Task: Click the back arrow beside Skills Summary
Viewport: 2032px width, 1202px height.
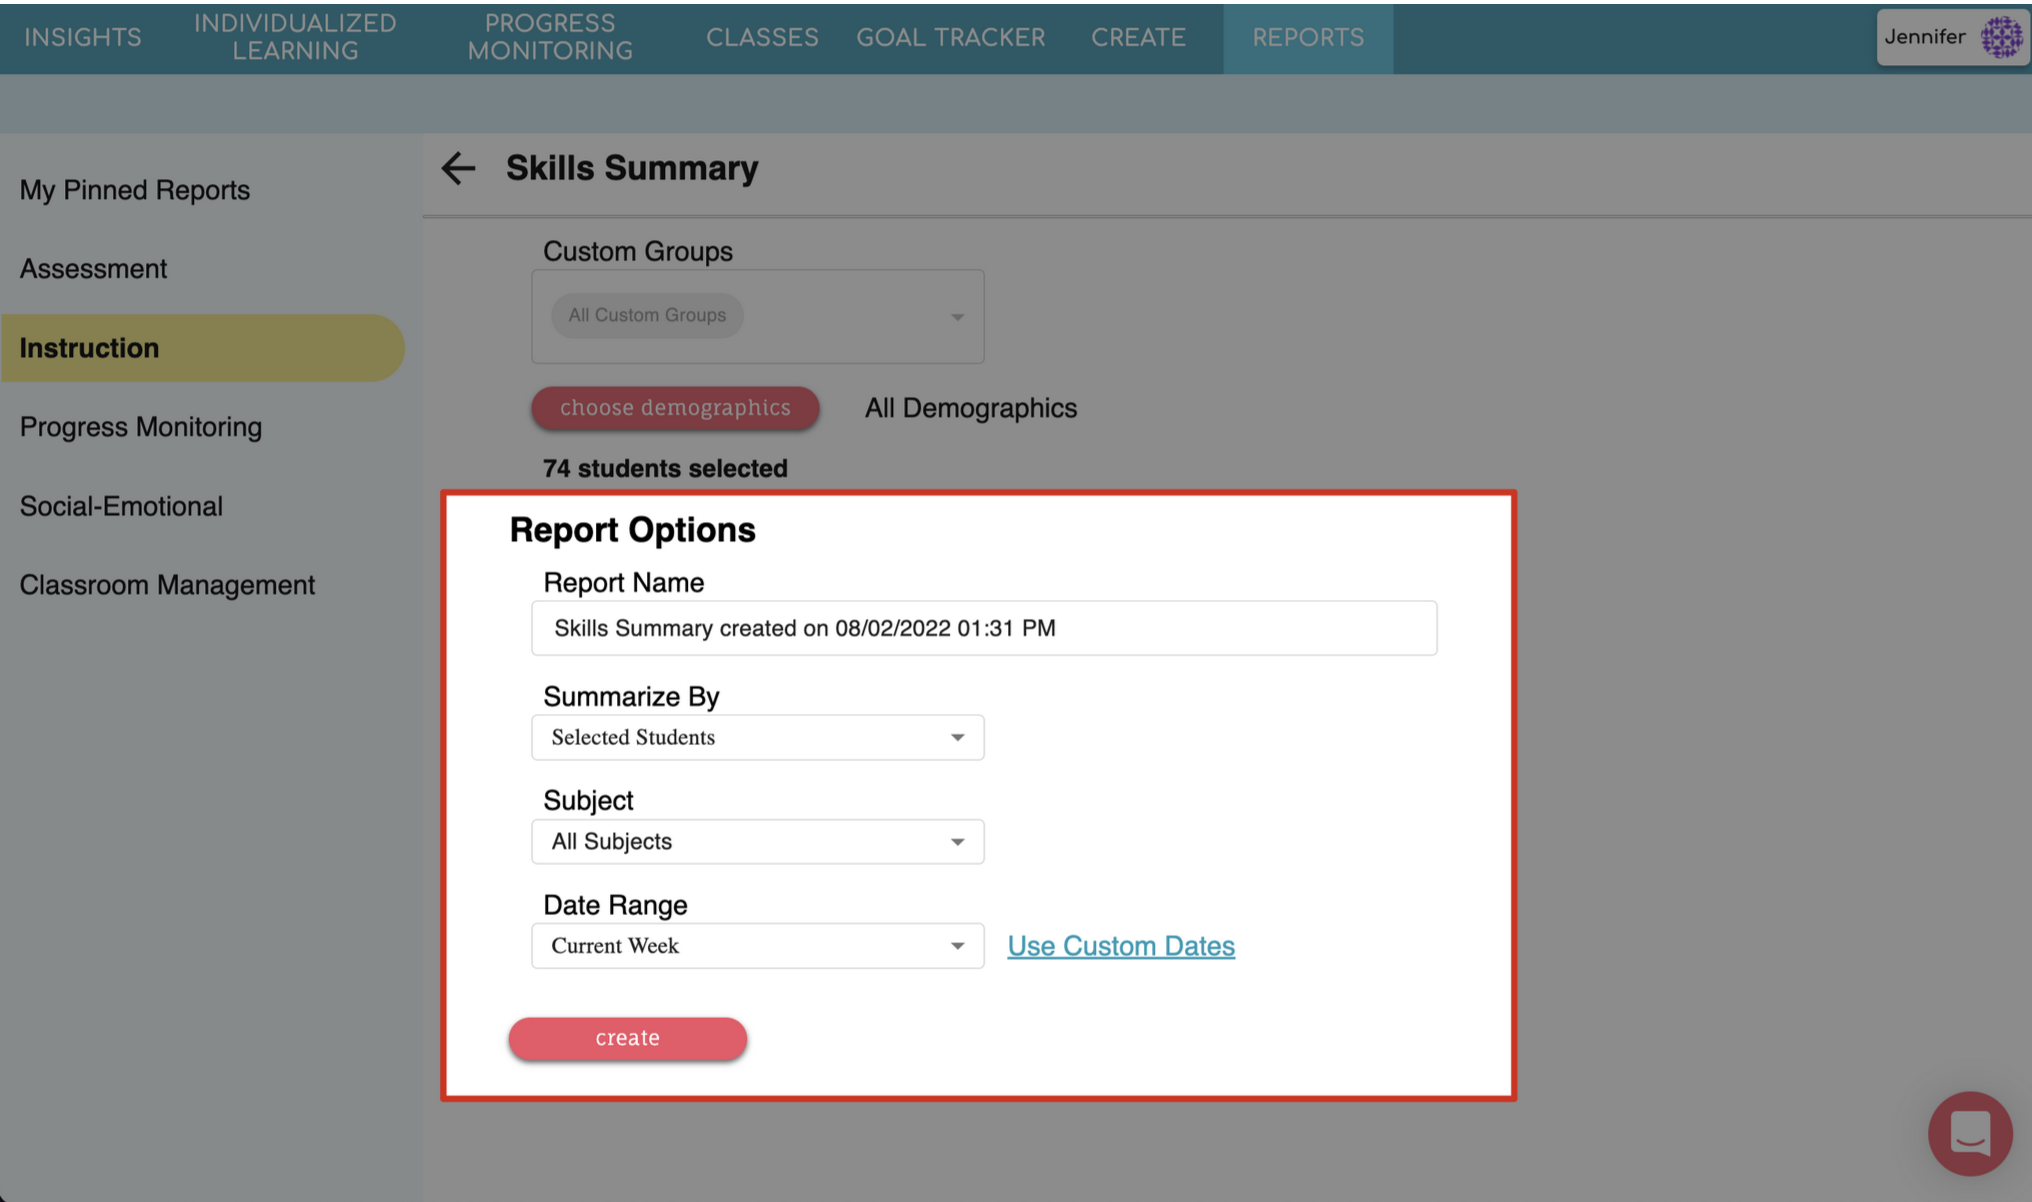Action: (458, 168)
